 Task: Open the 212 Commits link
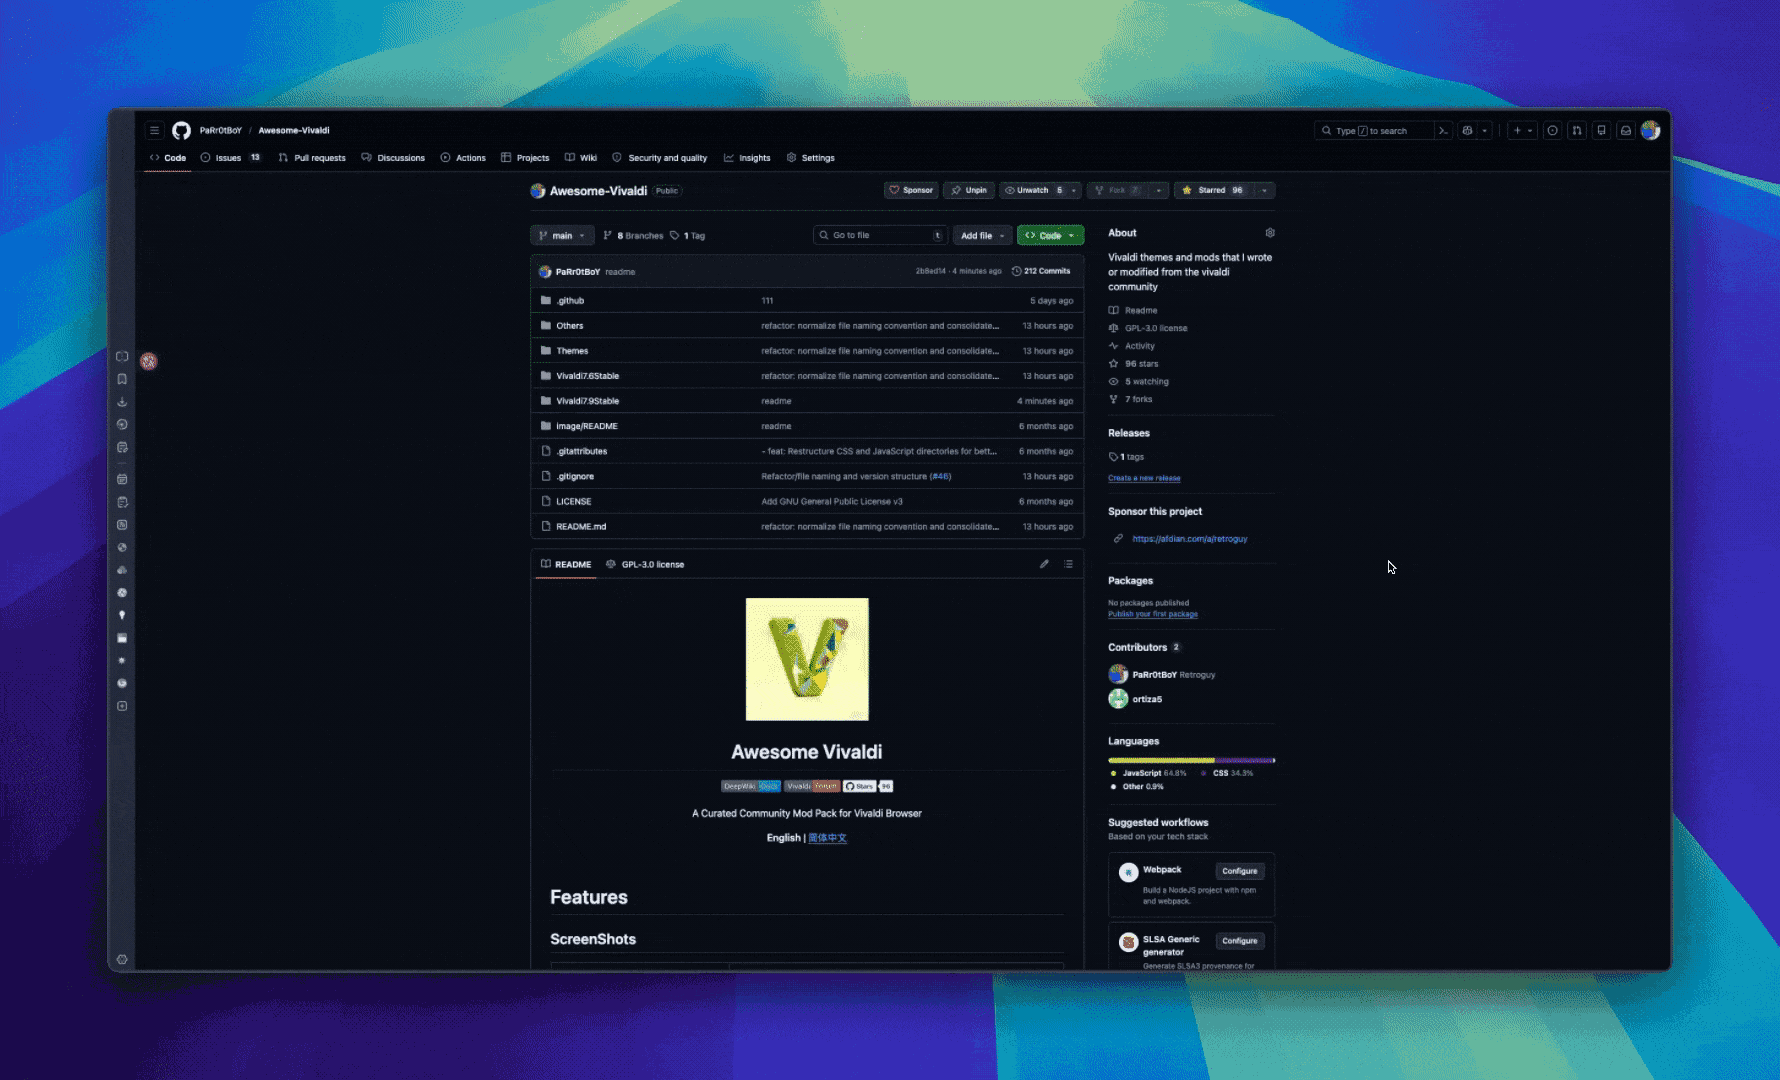pos(1041,271)
